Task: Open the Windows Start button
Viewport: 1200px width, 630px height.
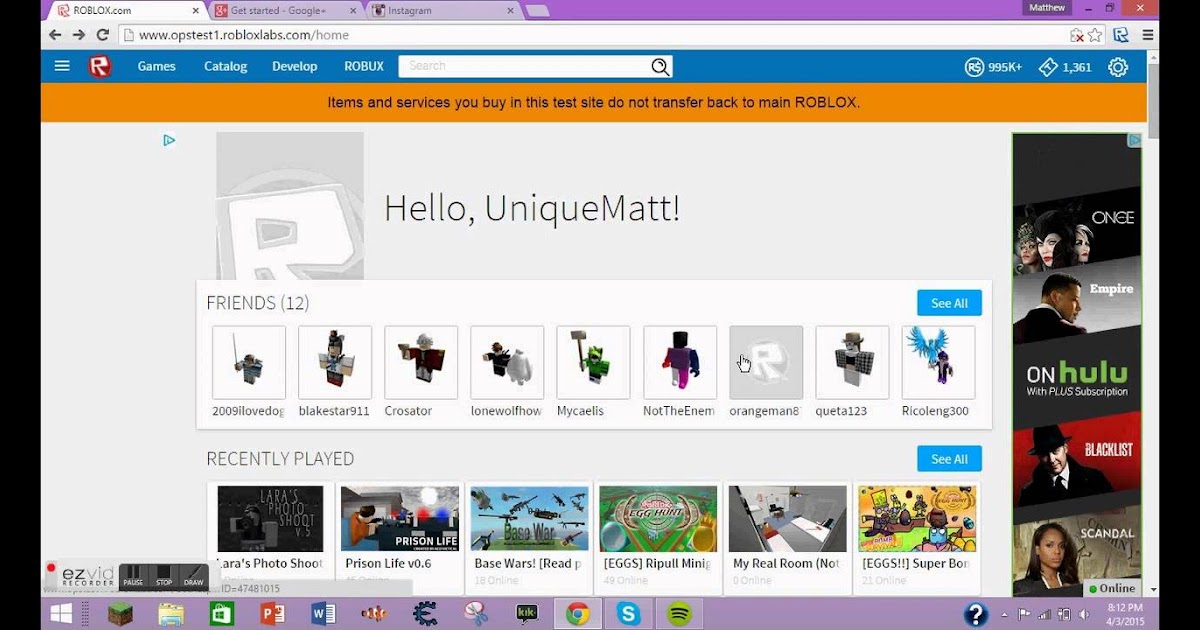Action: coord(61,613)
